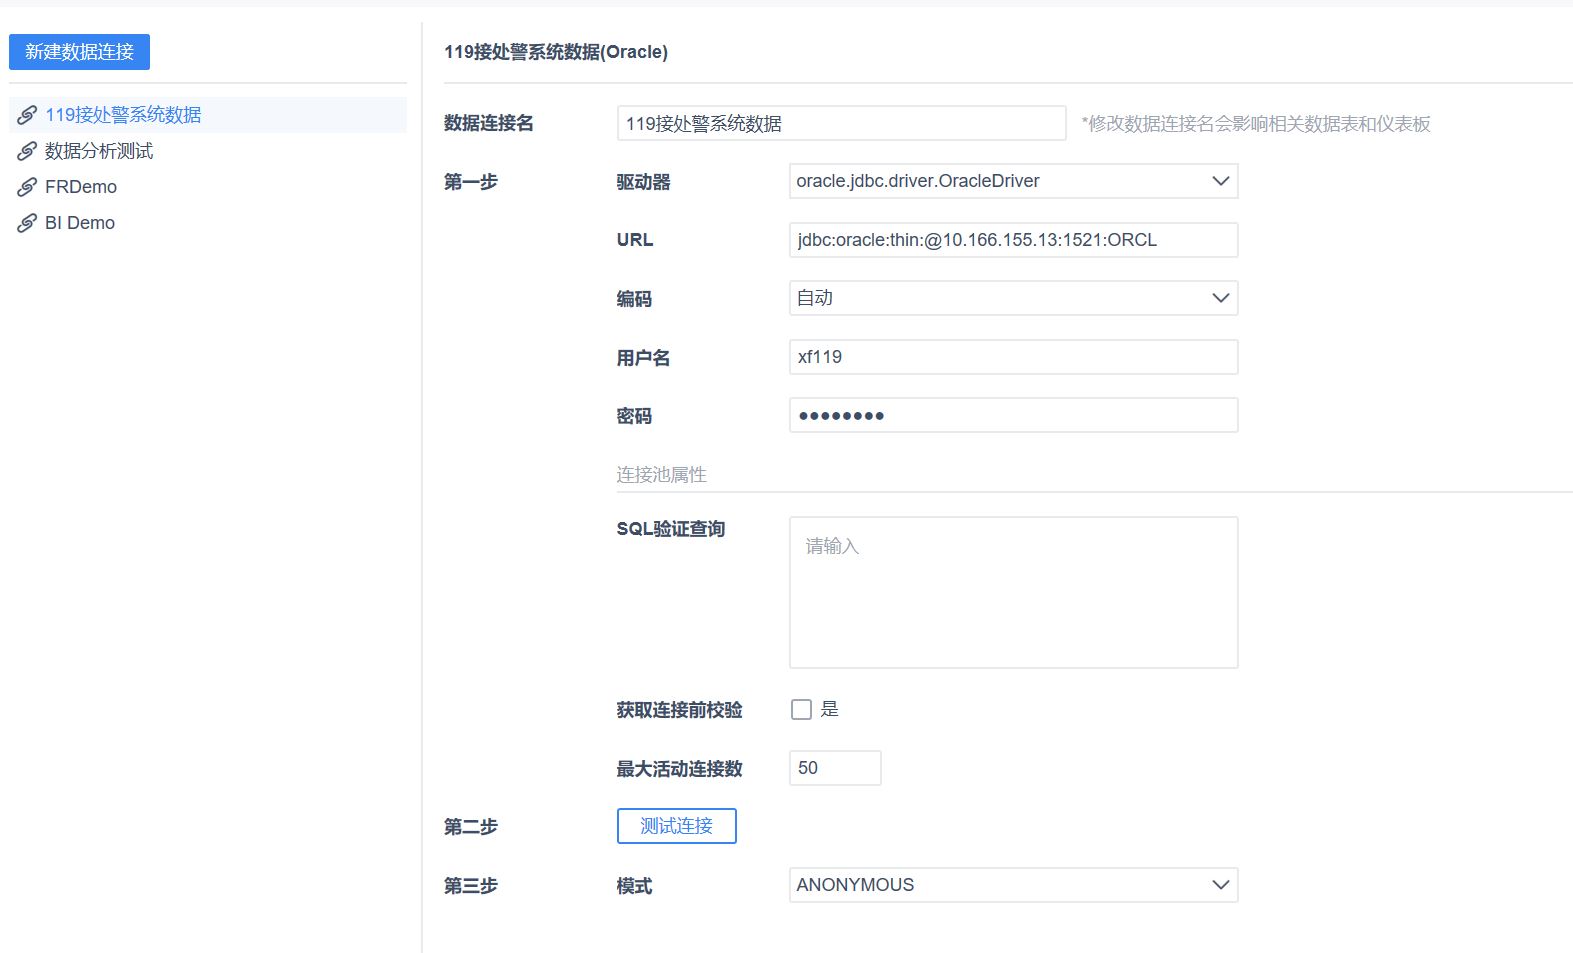The height and width of the screenshot is (953, 1573).
Task: Click the arrow of the 编码 combo box
Action: (1220, 298)
